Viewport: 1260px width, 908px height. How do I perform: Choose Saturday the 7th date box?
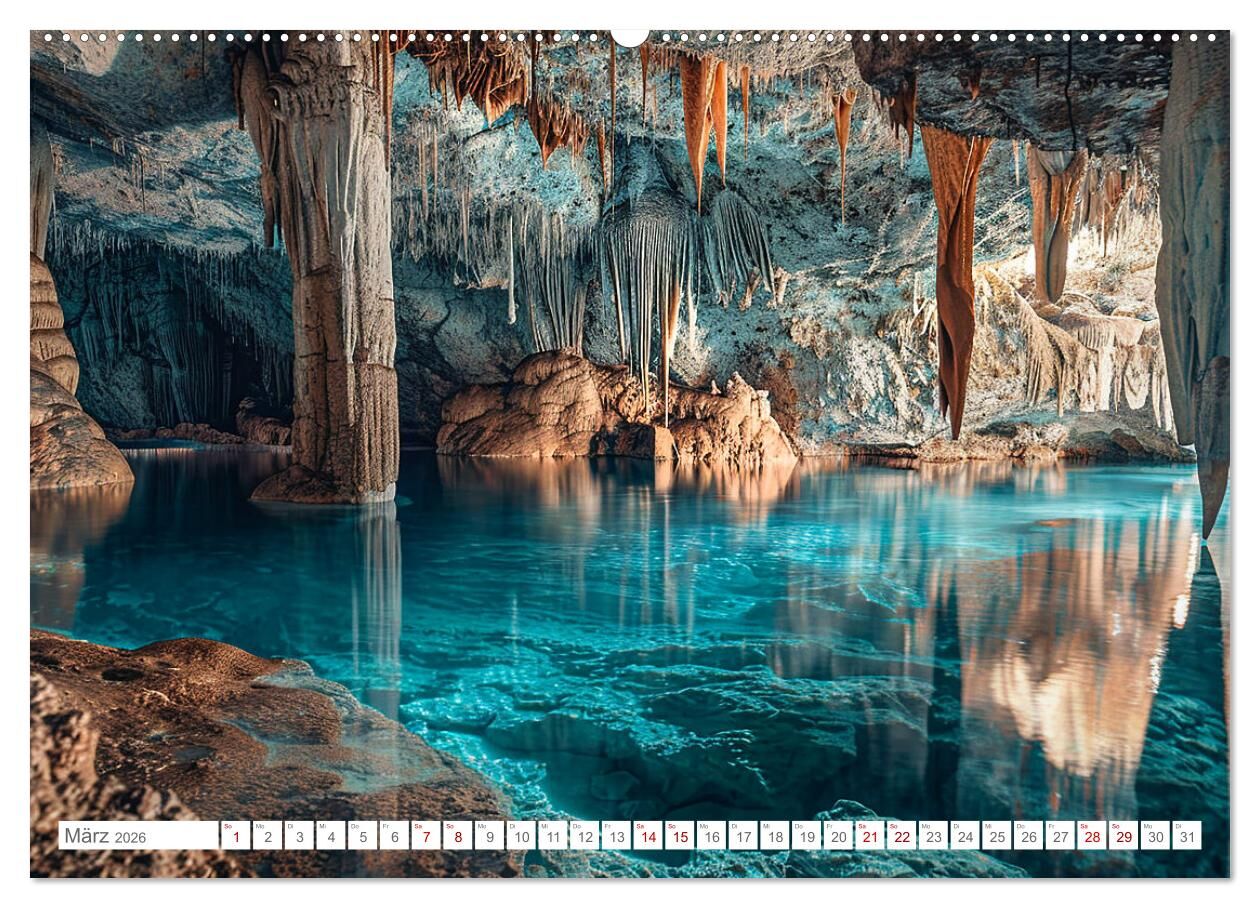[x=425, y=836]
